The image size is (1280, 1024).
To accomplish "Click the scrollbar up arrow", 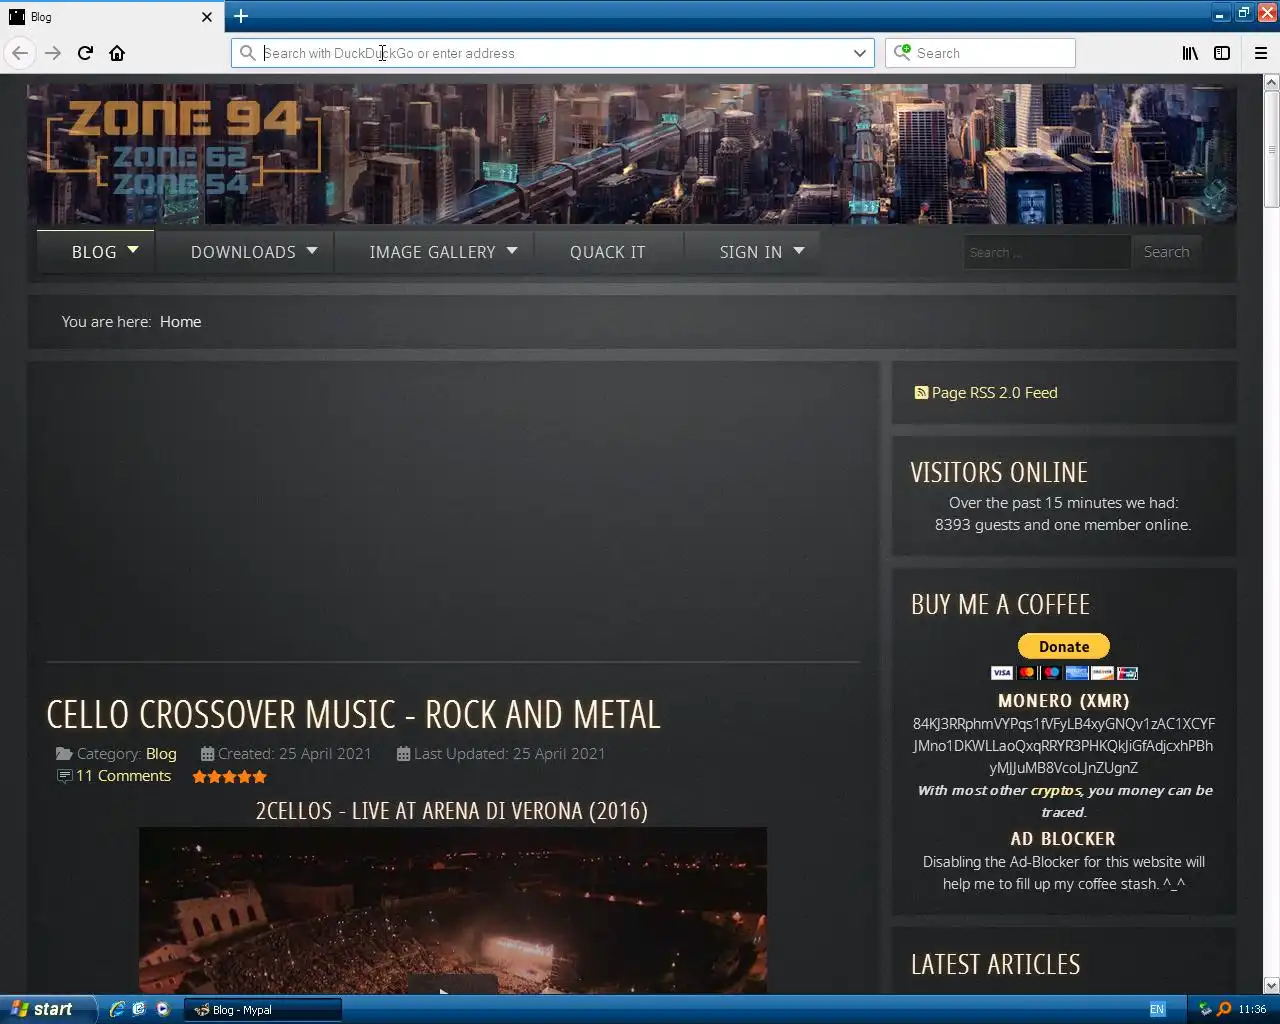I will (x=1271, y=82).
